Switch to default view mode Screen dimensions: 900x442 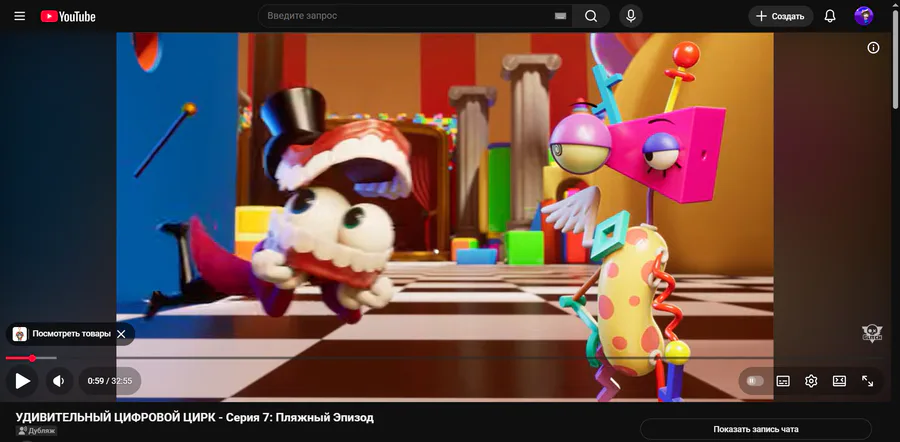[839, 381]
